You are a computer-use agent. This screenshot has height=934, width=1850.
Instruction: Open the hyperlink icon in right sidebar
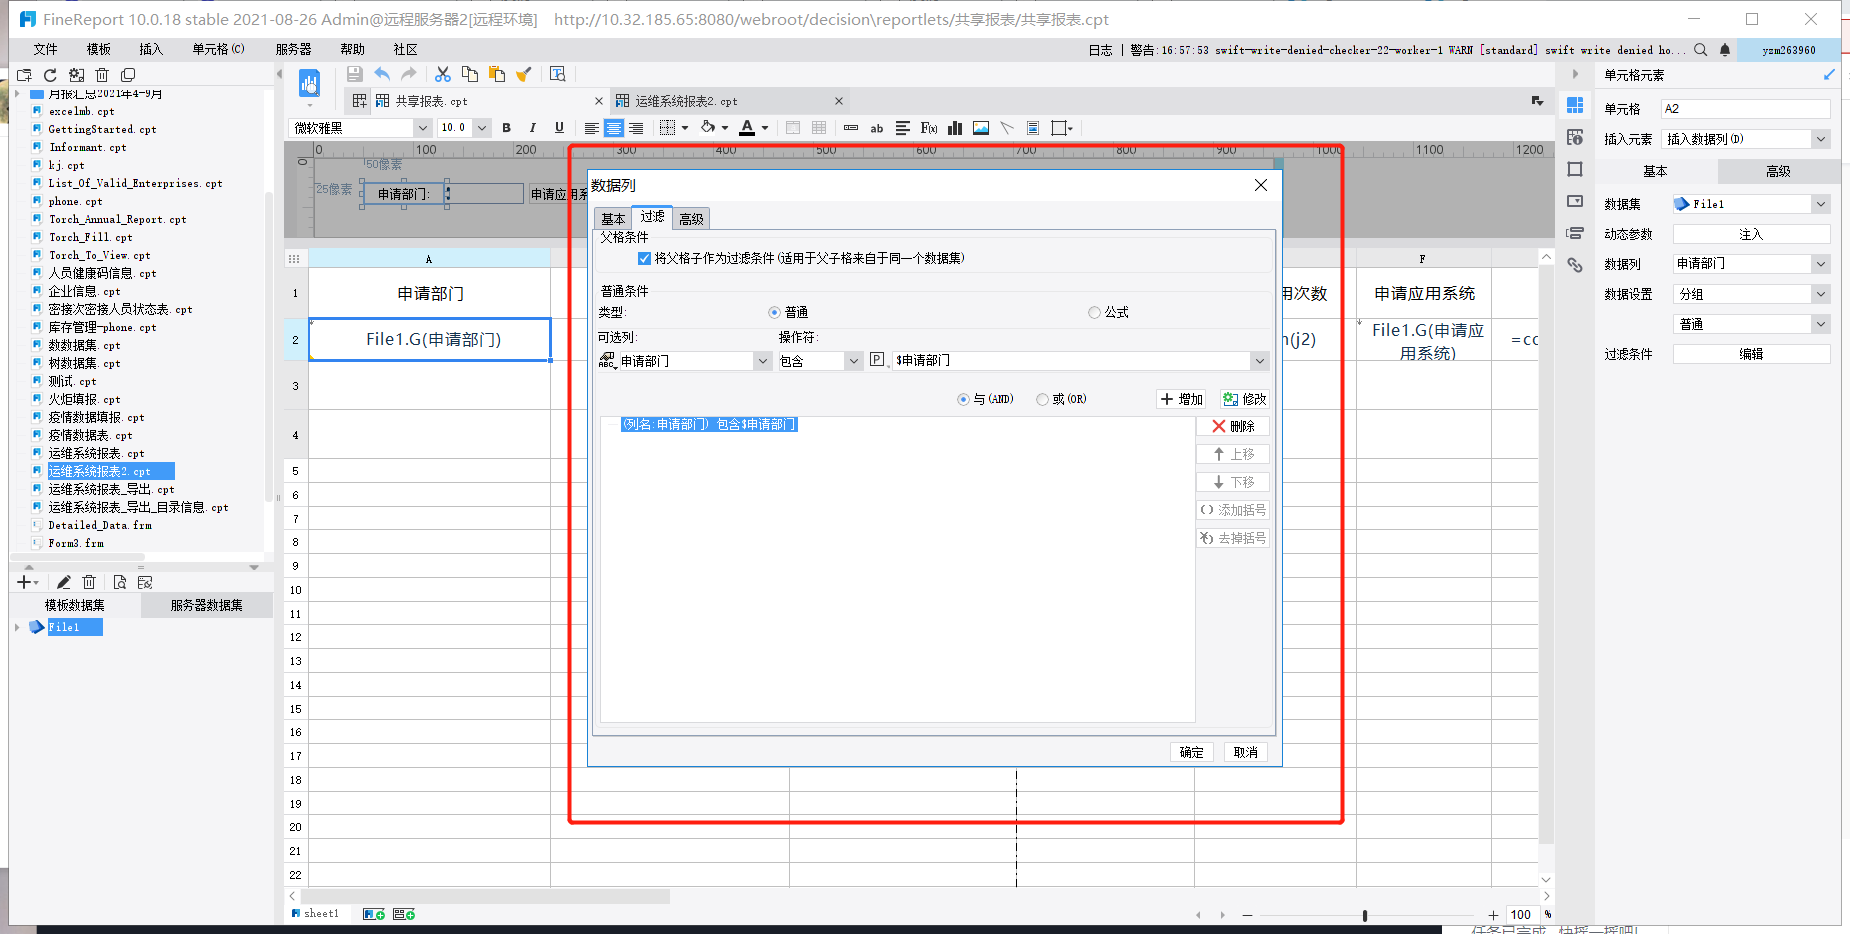1575,265
